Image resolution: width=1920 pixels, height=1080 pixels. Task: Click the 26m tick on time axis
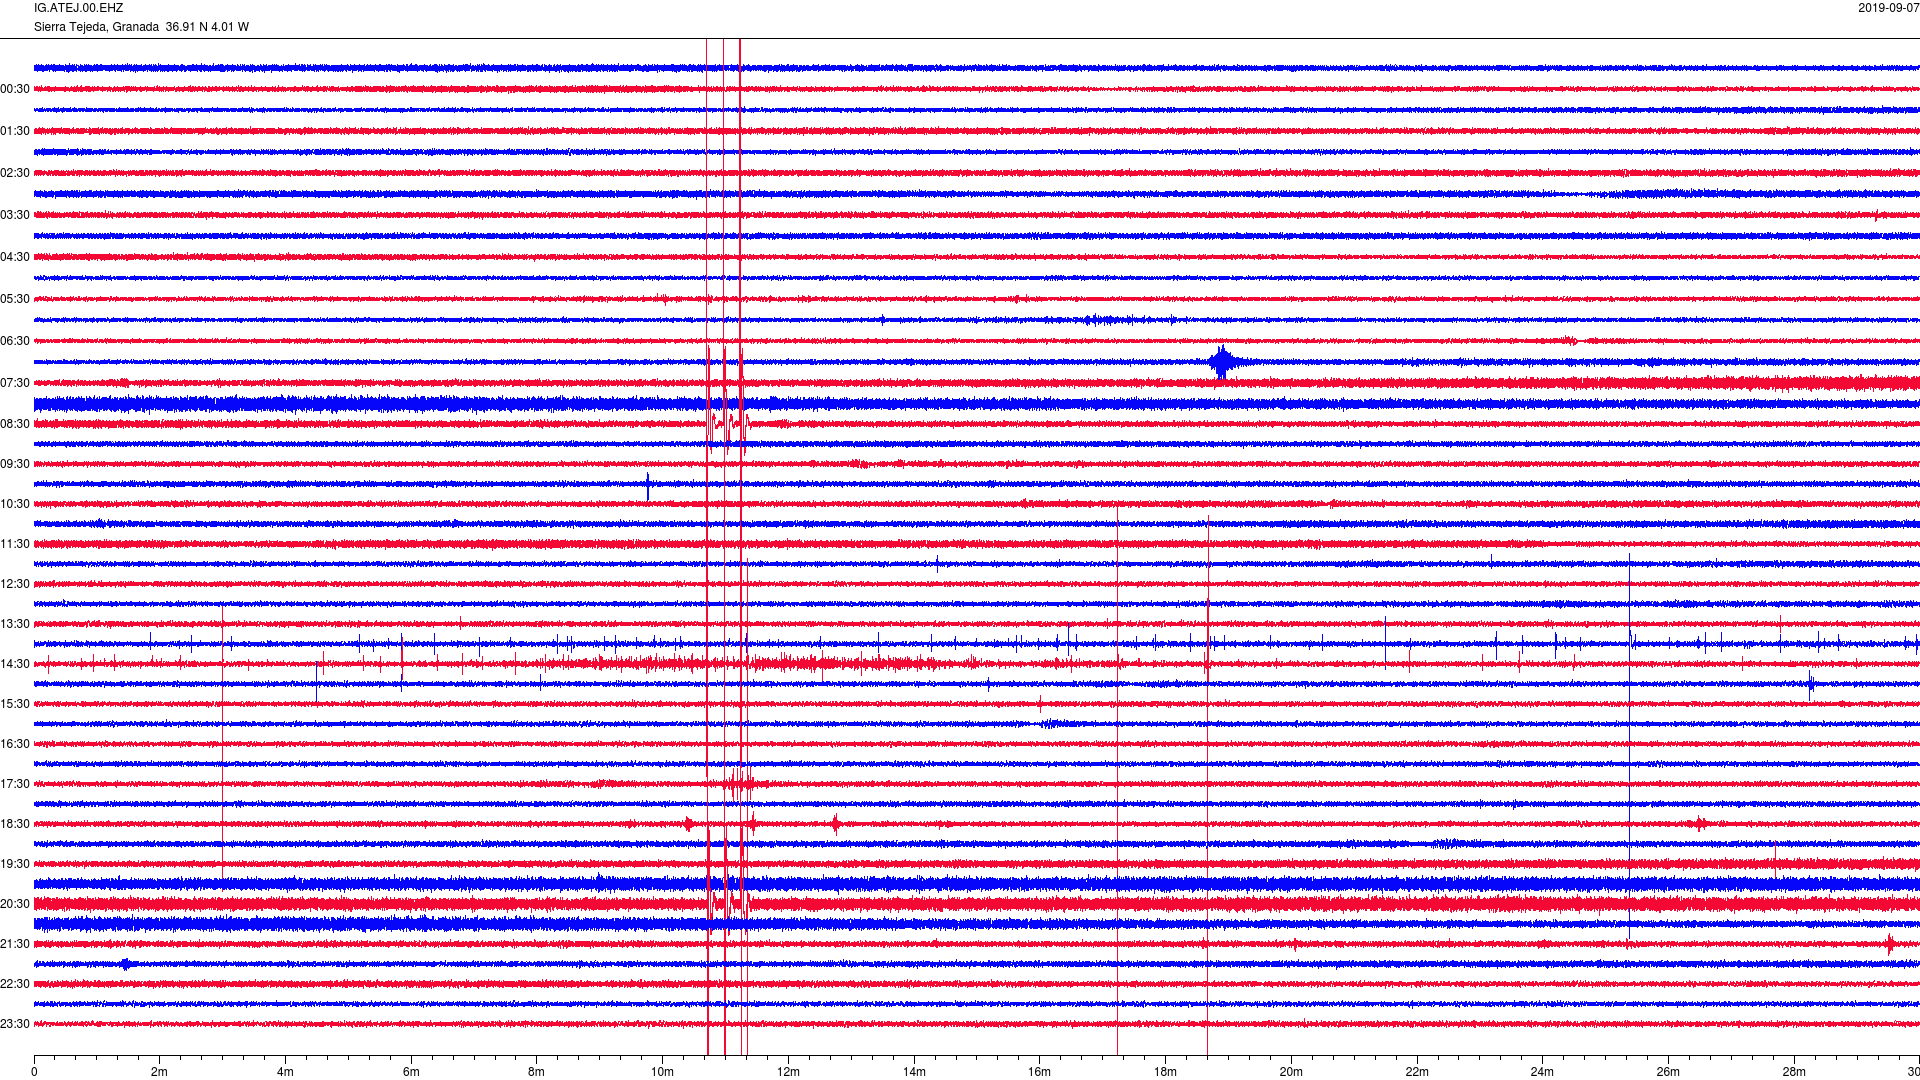tap(1668, 1072)
